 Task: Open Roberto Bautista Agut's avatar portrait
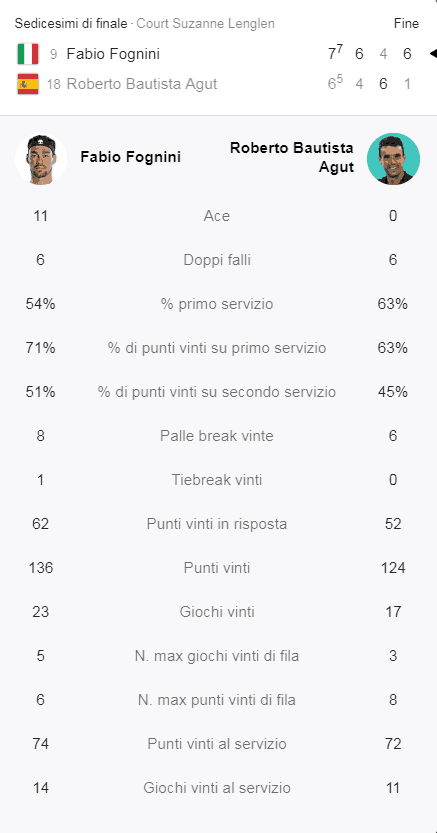pos(393,159)
